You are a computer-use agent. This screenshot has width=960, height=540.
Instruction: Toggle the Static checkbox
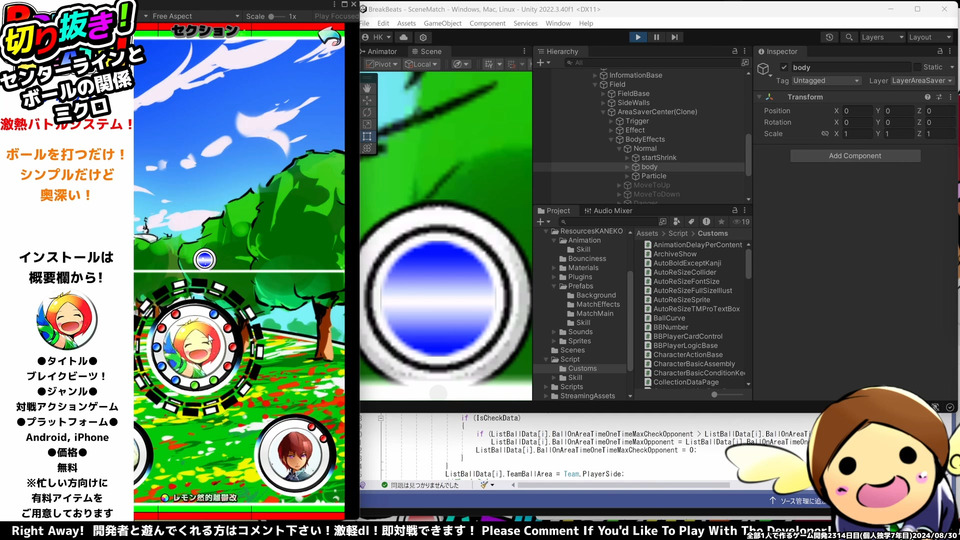(x=917, y=67)
